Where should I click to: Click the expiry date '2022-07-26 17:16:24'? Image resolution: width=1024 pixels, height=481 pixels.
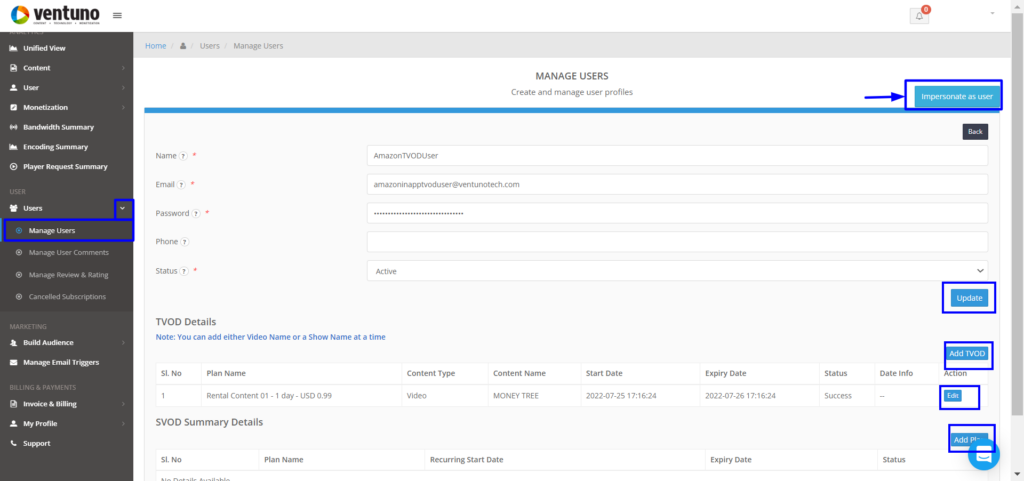coord(741,396)
